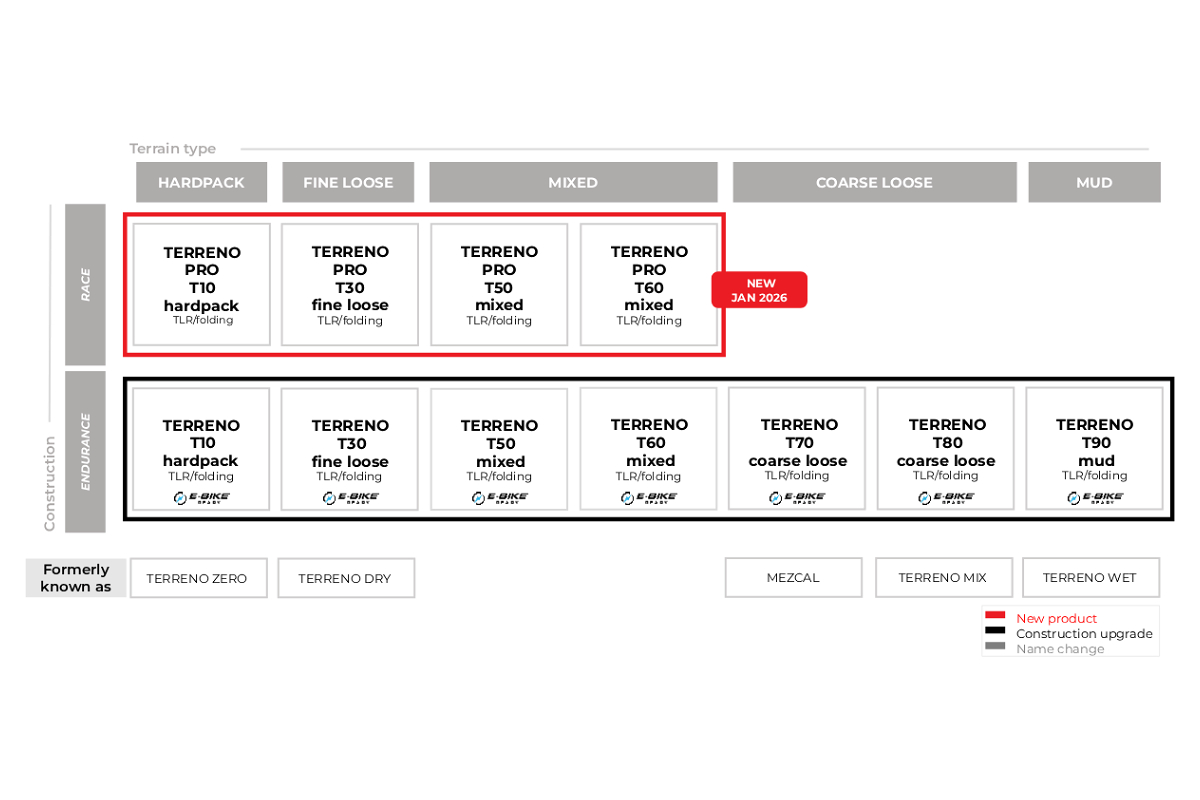Viewport: 1200px width, 800px height.
Task: Click the red New product legend swatch
Action: click(x=994, y=617)
